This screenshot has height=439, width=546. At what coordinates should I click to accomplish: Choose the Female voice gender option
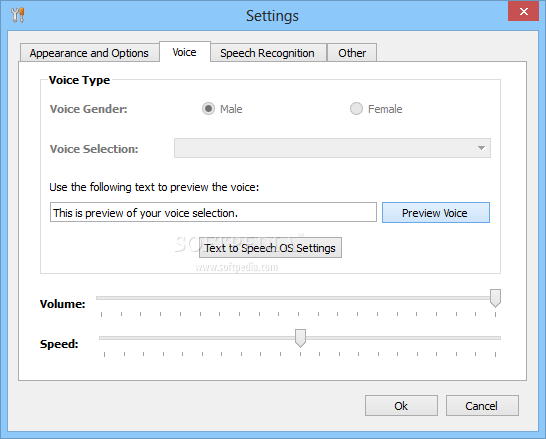356,109
